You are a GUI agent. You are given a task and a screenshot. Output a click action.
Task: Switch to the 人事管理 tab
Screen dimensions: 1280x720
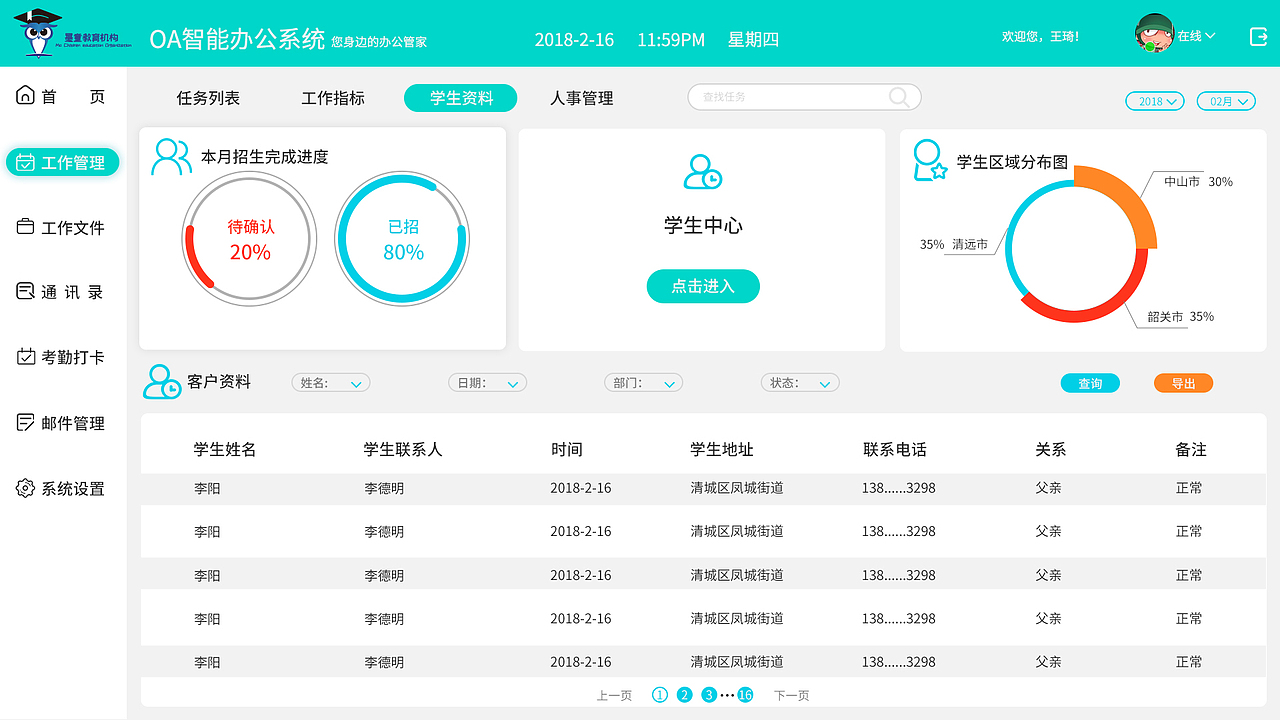581,97
